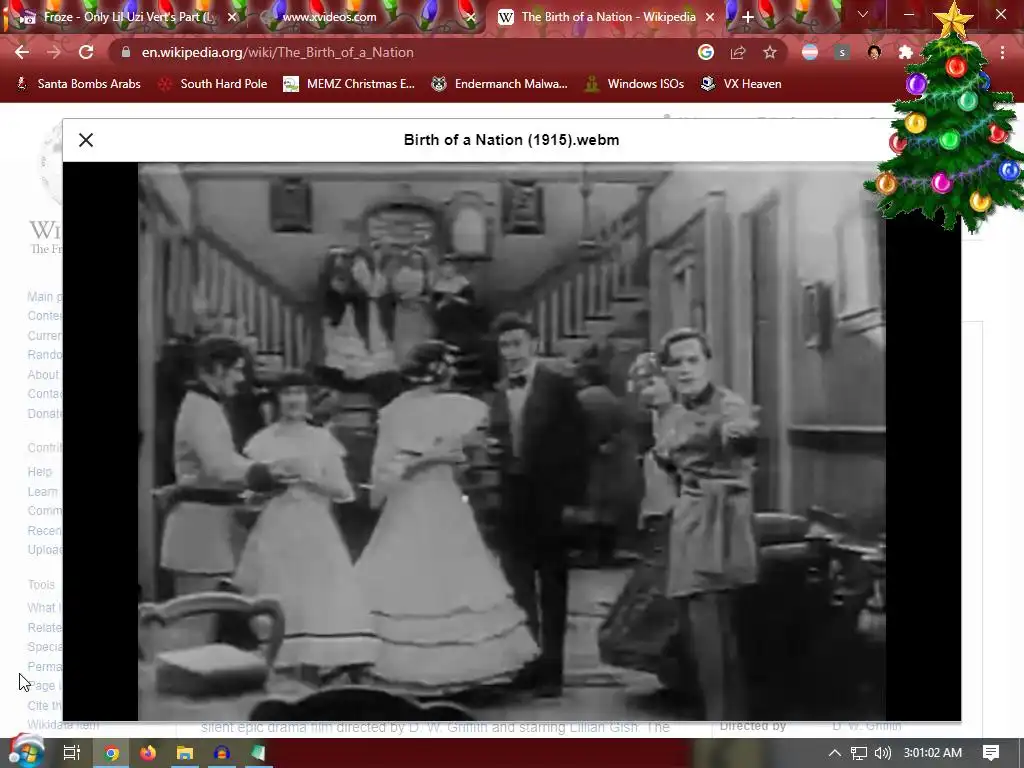Open the VX Heaven bookmark

click(741, 84)
